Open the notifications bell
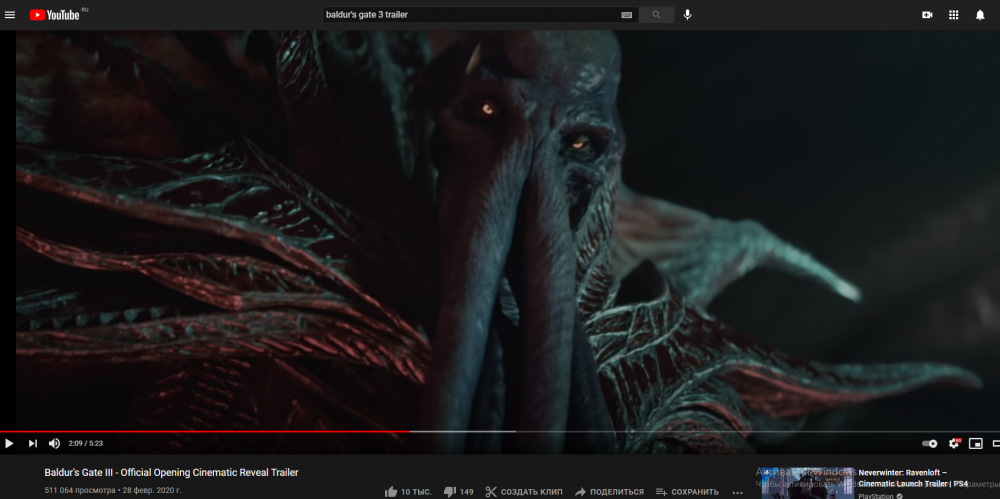 980,15
